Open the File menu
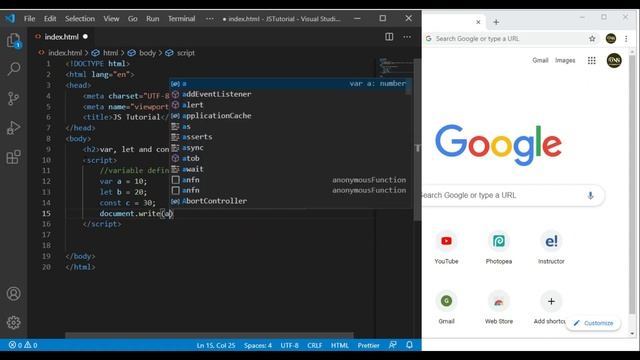The width and height of the screenshot is (640, 360). pos(29,19)
